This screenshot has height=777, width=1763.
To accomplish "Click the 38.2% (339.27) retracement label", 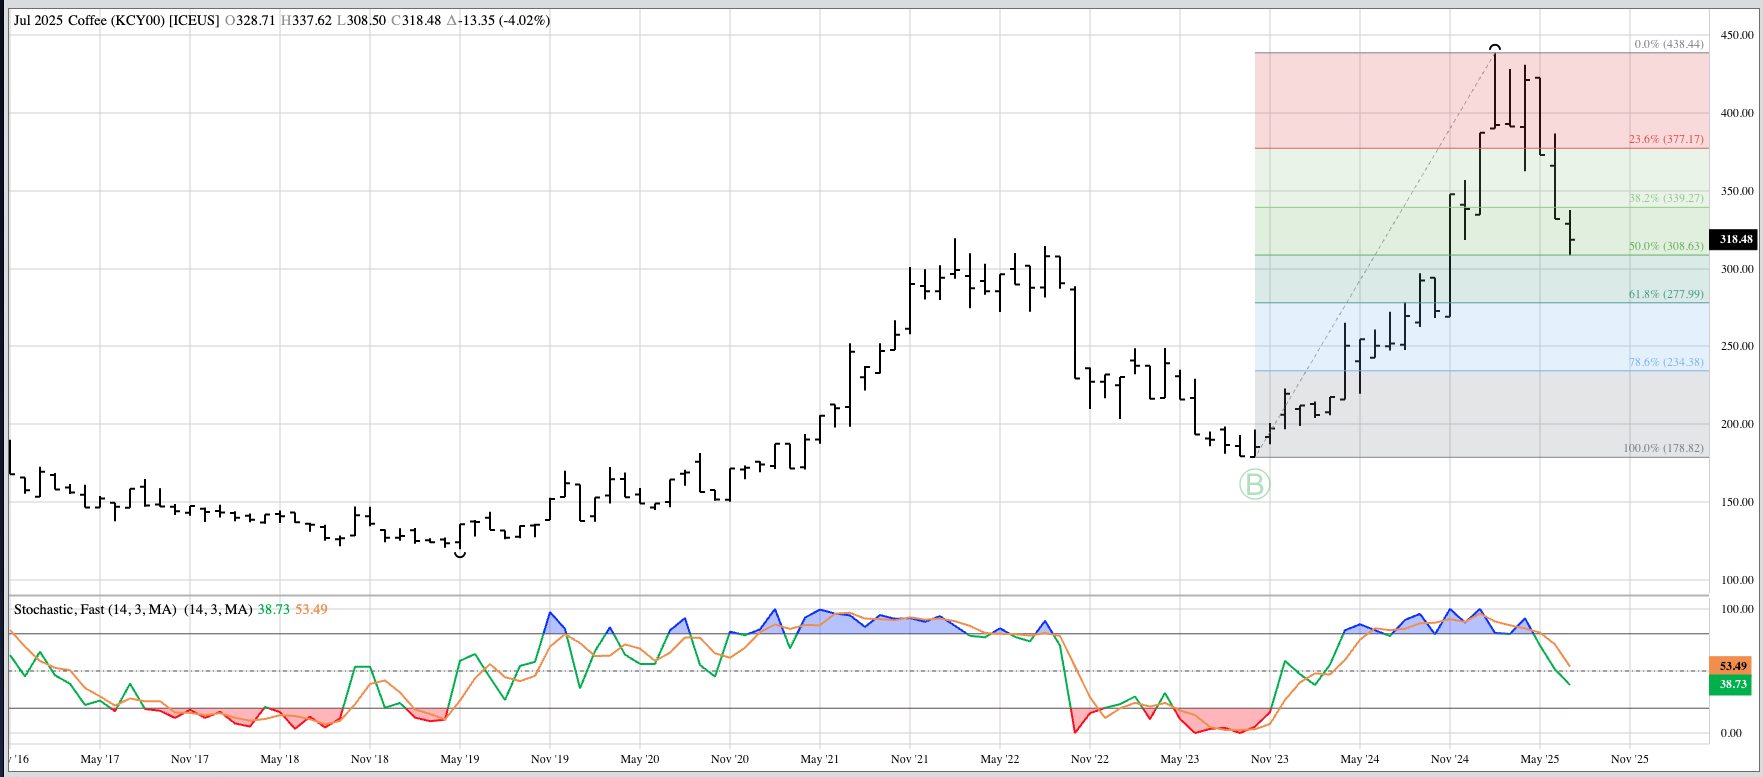I will (x=1665, y=198).
